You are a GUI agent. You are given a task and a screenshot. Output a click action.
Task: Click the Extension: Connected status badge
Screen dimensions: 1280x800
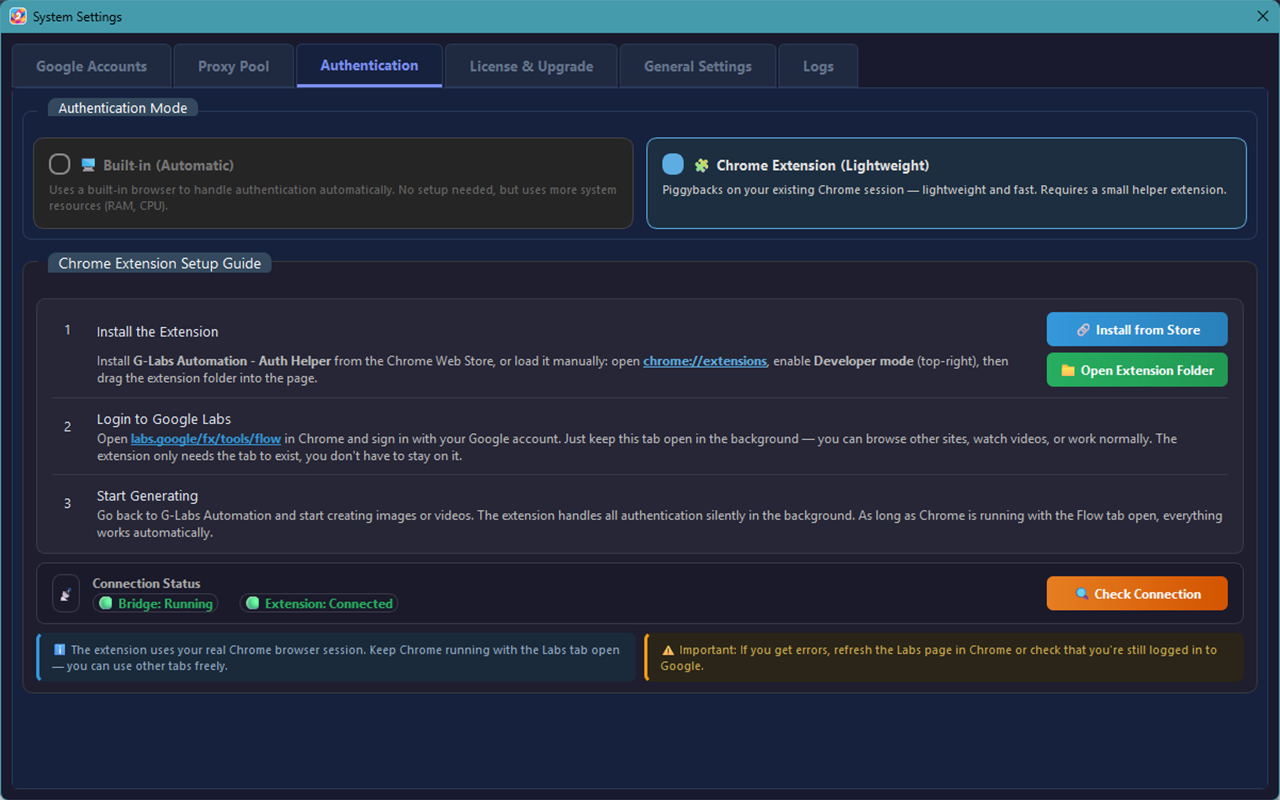point(318,604)
